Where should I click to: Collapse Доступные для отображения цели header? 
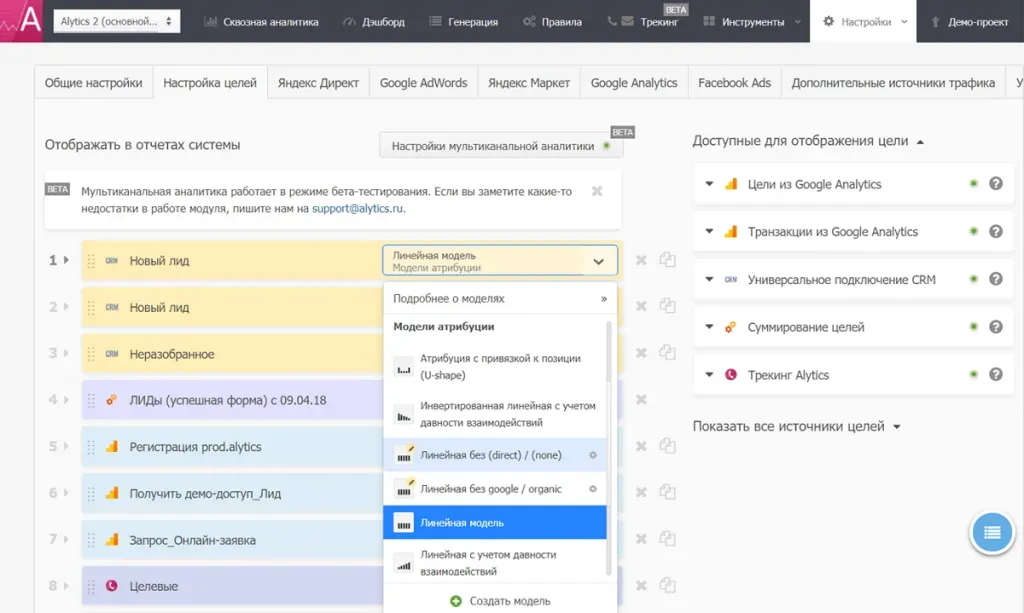click(x=808, y=141)
